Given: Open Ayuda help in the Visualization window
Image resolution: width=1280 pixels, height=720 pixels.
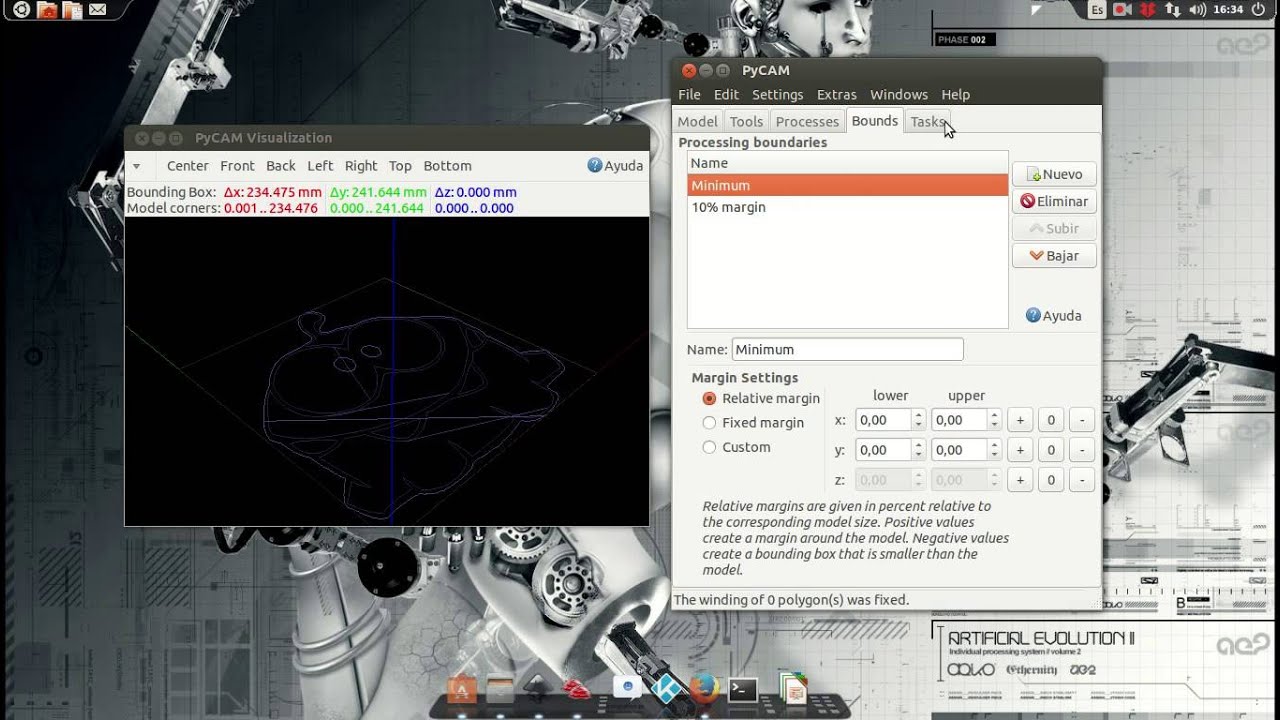Looking at the screenshot, I should (615, 166).
